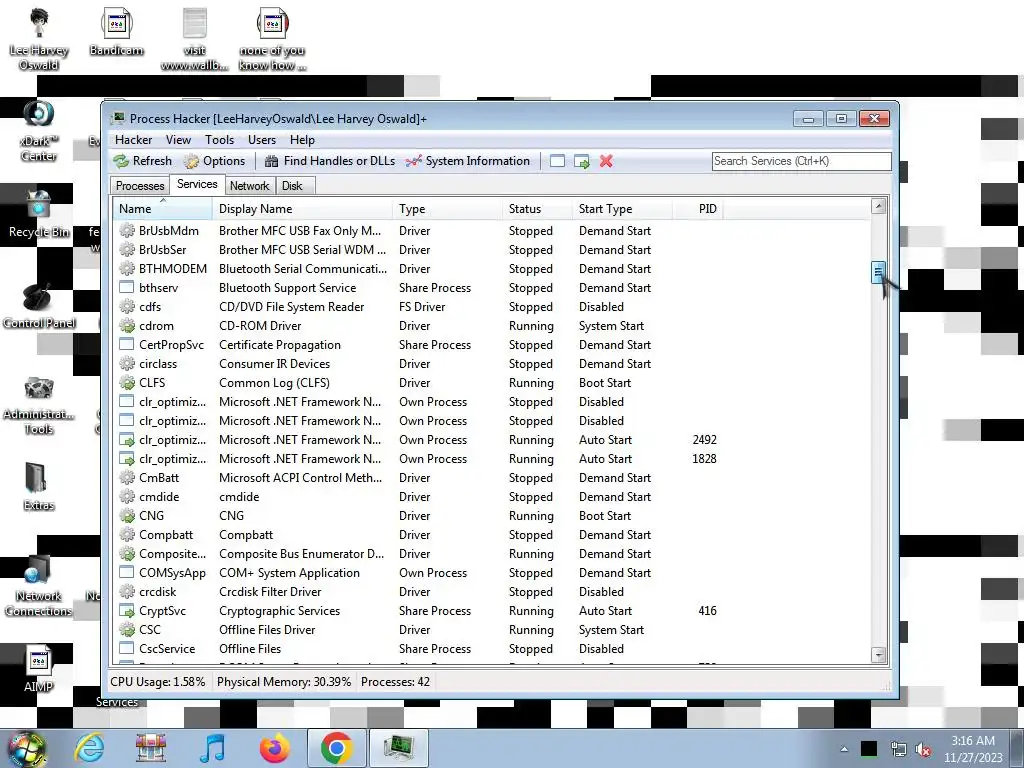
Task: Select the CSC driver gear icon
Action: pyautogui.click(x=127, y=630)
